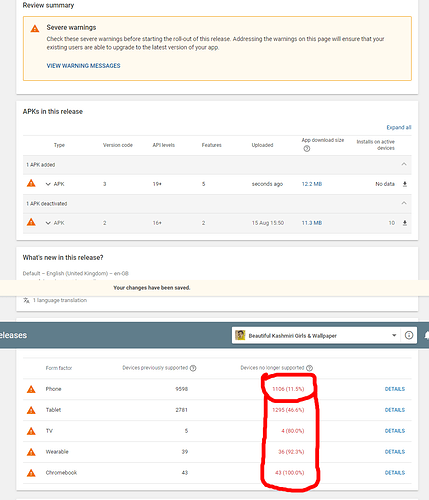This screenshot has width=429, height=500.
Task: Open Details for Tablet
Action: tap(395, 410)
